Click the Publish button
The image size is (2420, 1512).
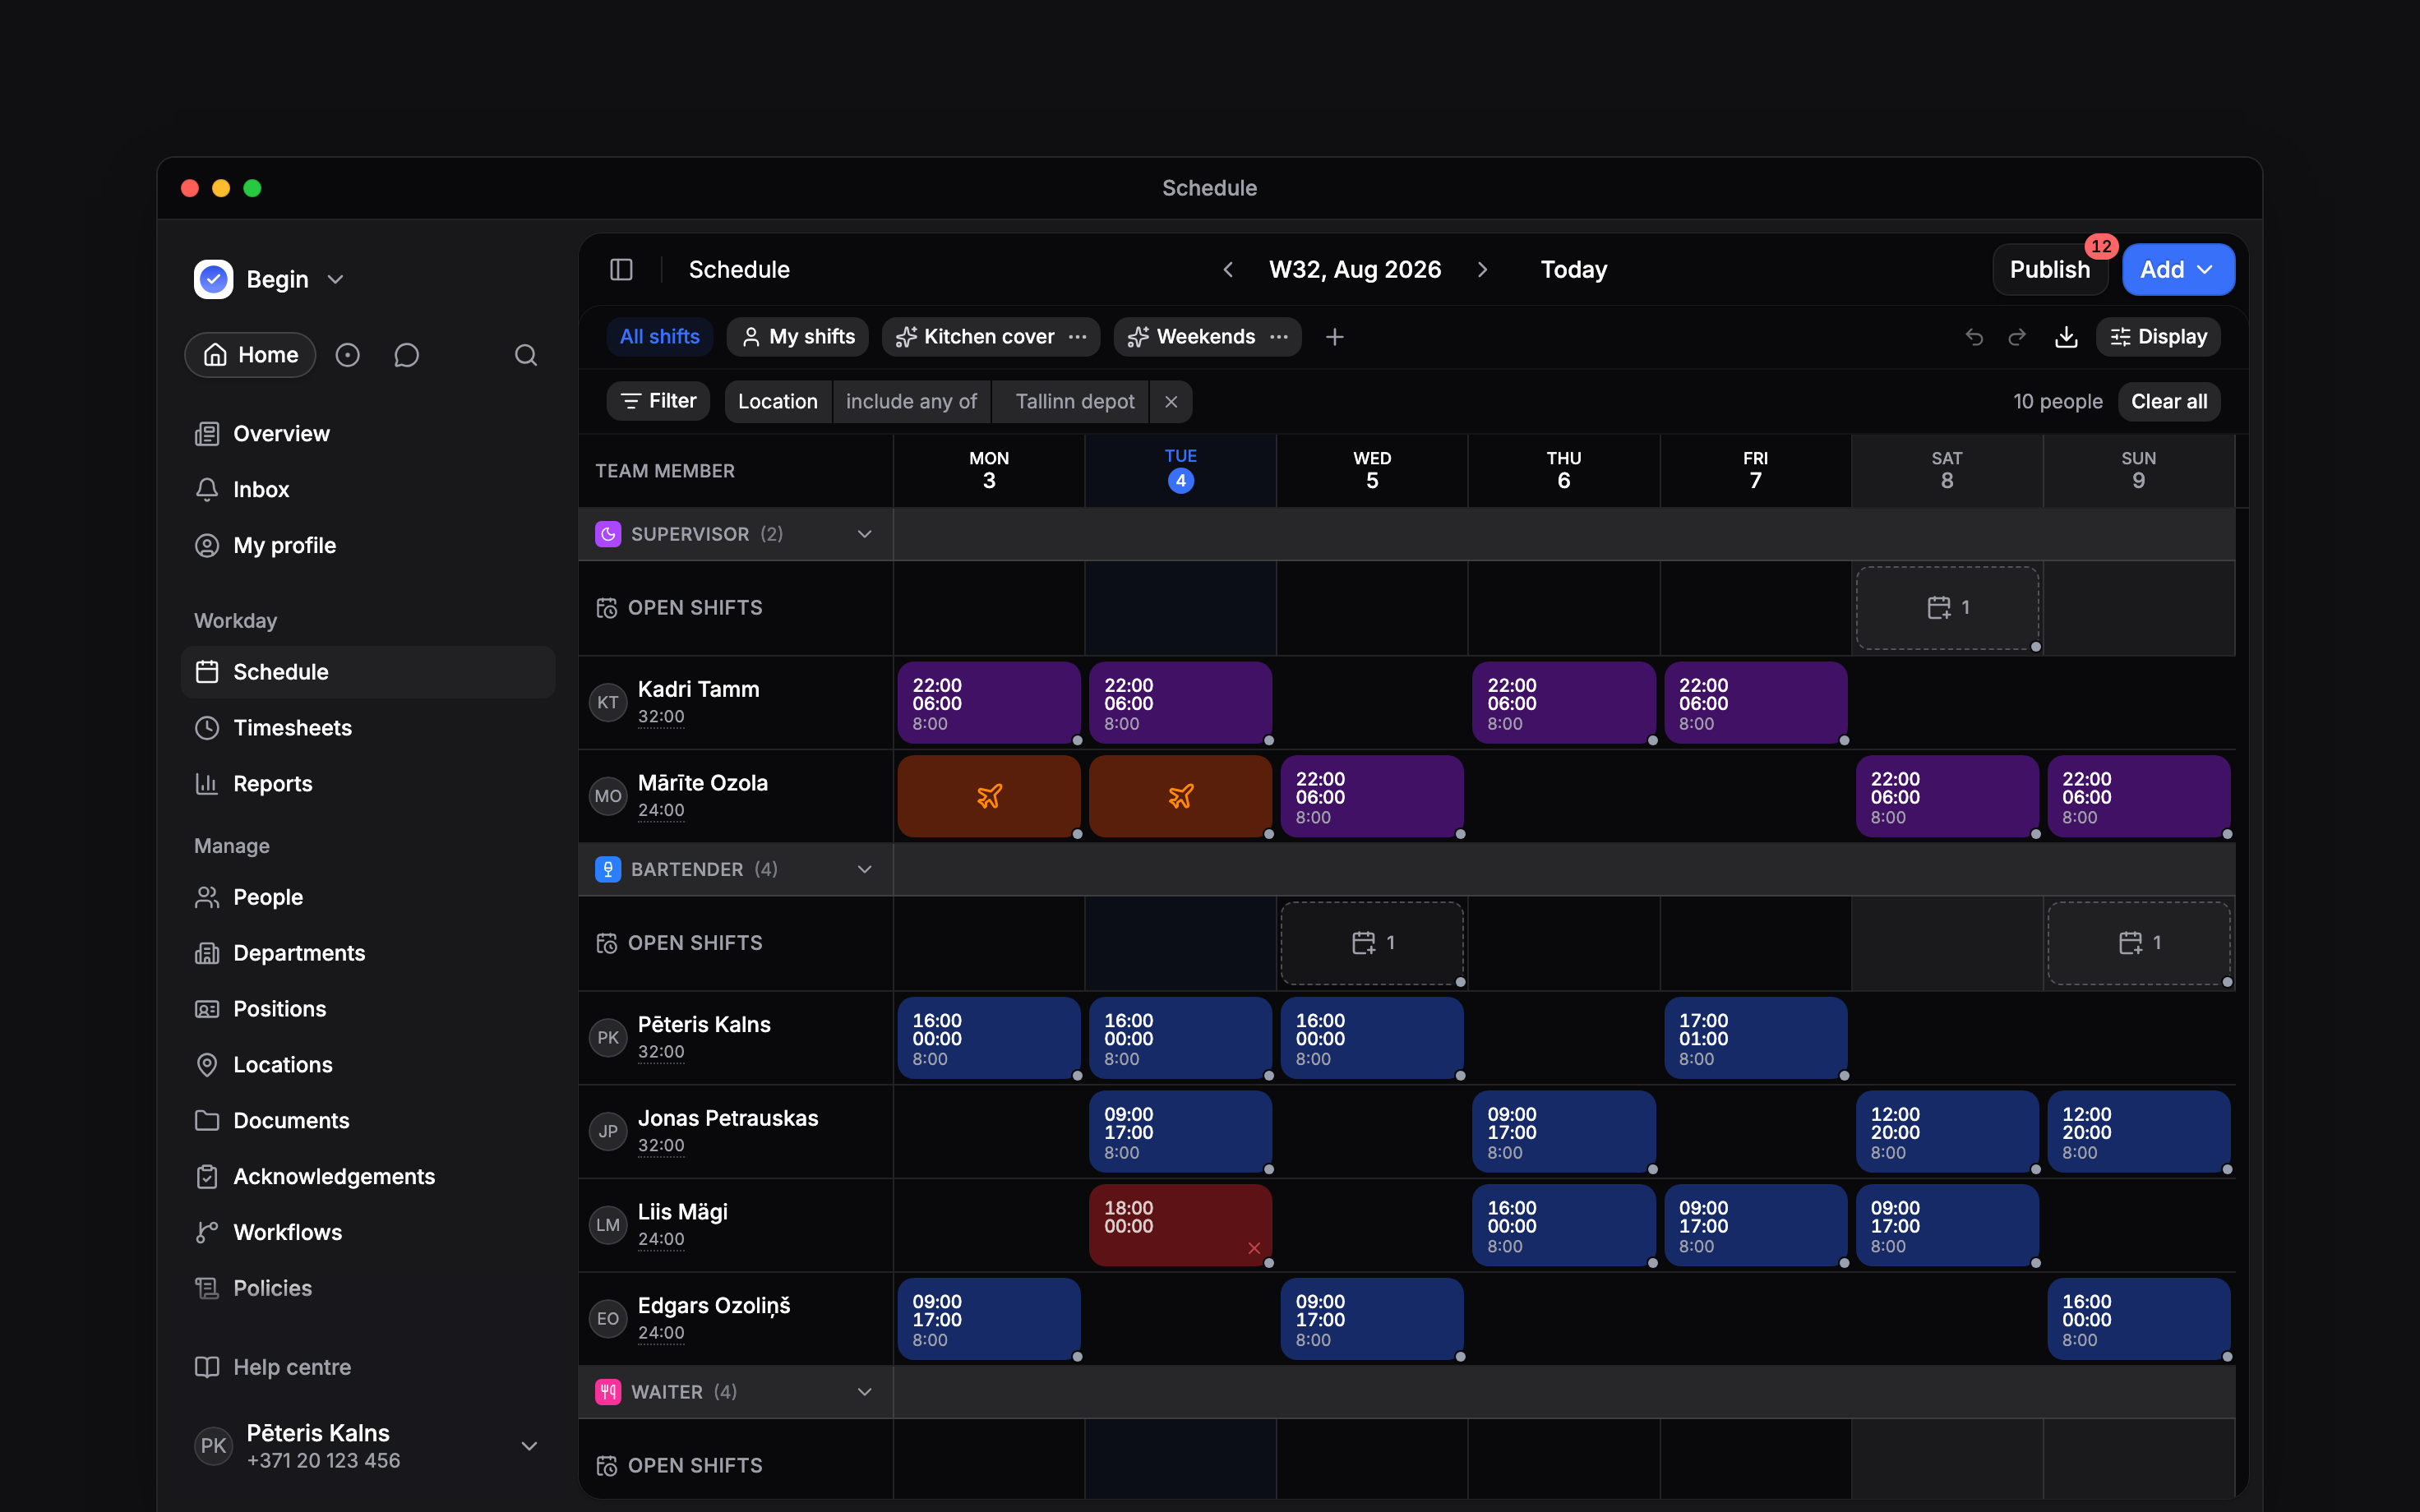coord(2050,270)
